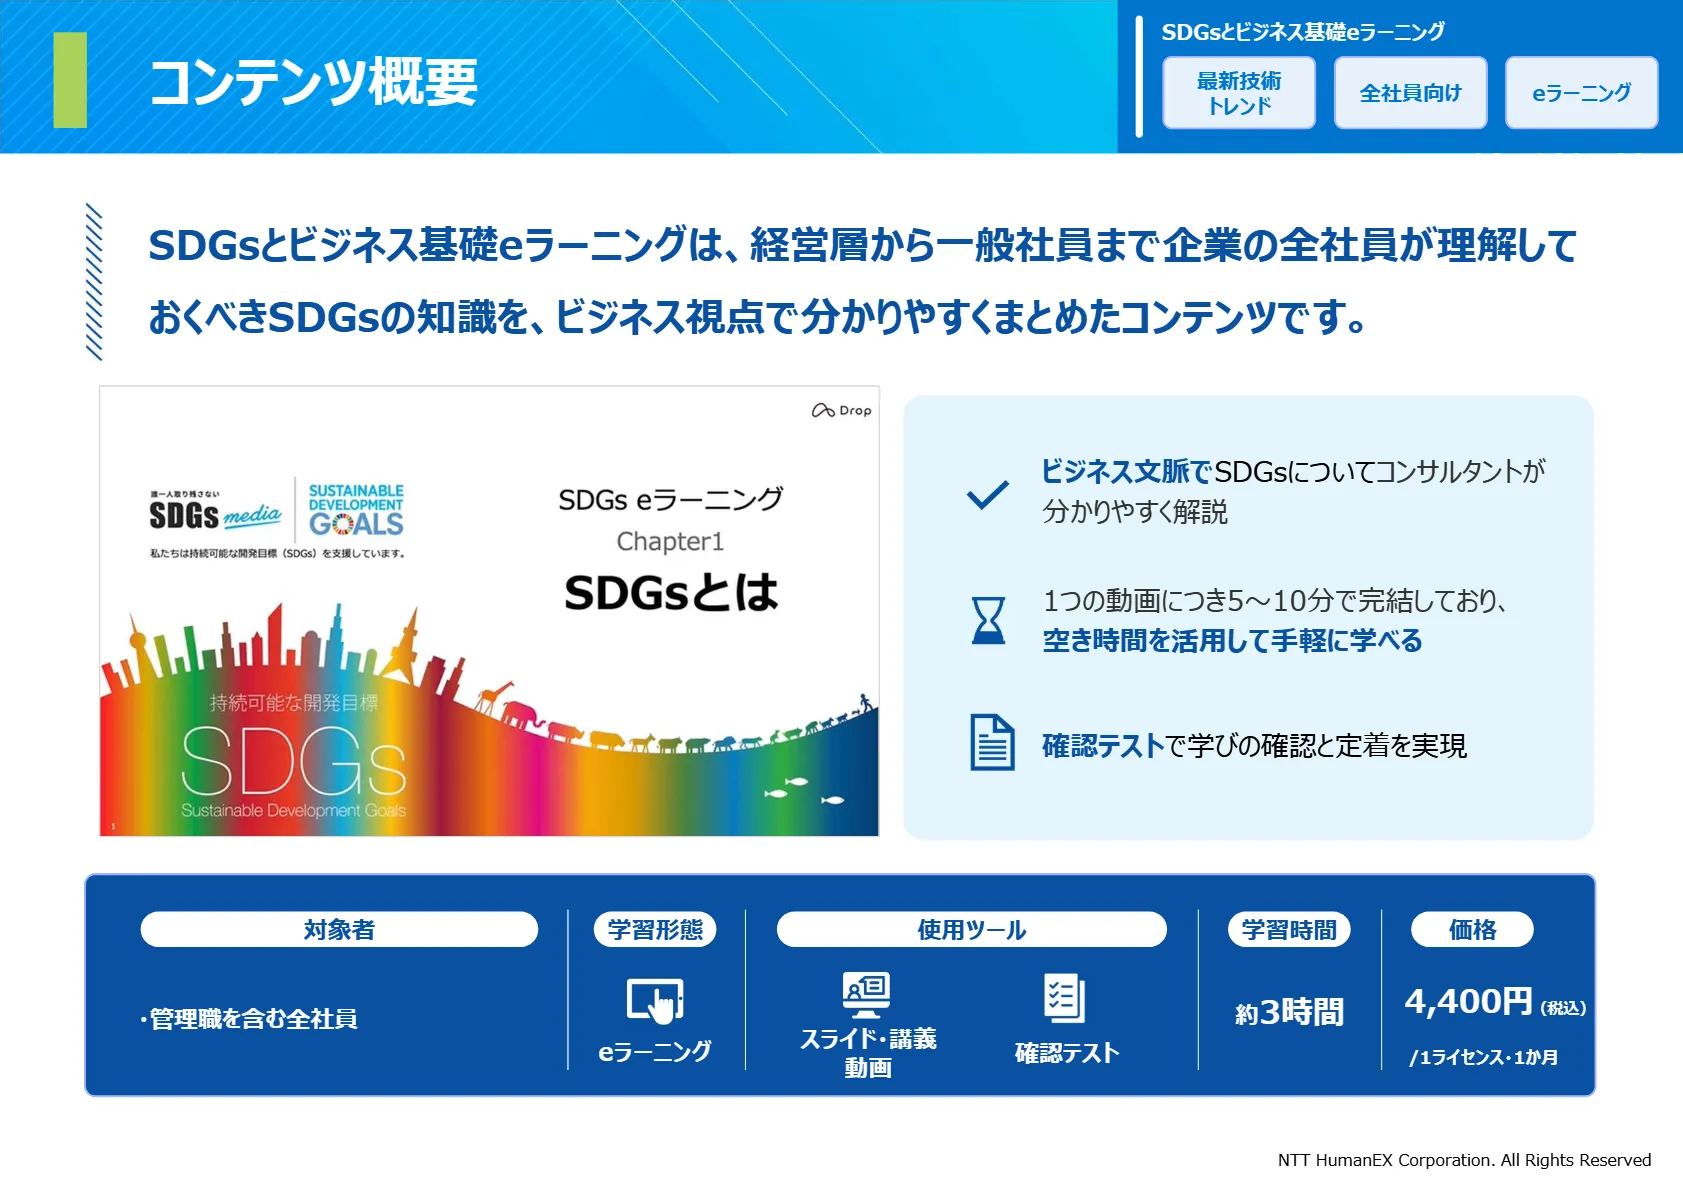
Task: Select the 学習形態 pill label
Action: tap(655, 929)
